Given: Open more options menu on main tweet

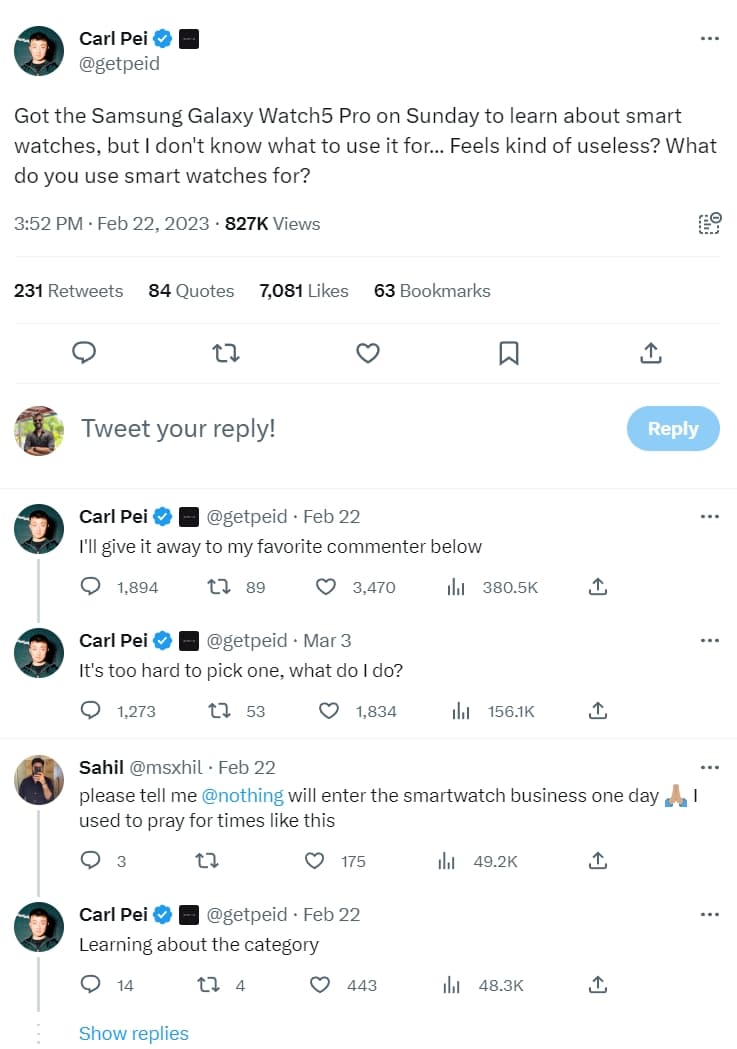Looking at the screenshot, I should coord(709,38).
